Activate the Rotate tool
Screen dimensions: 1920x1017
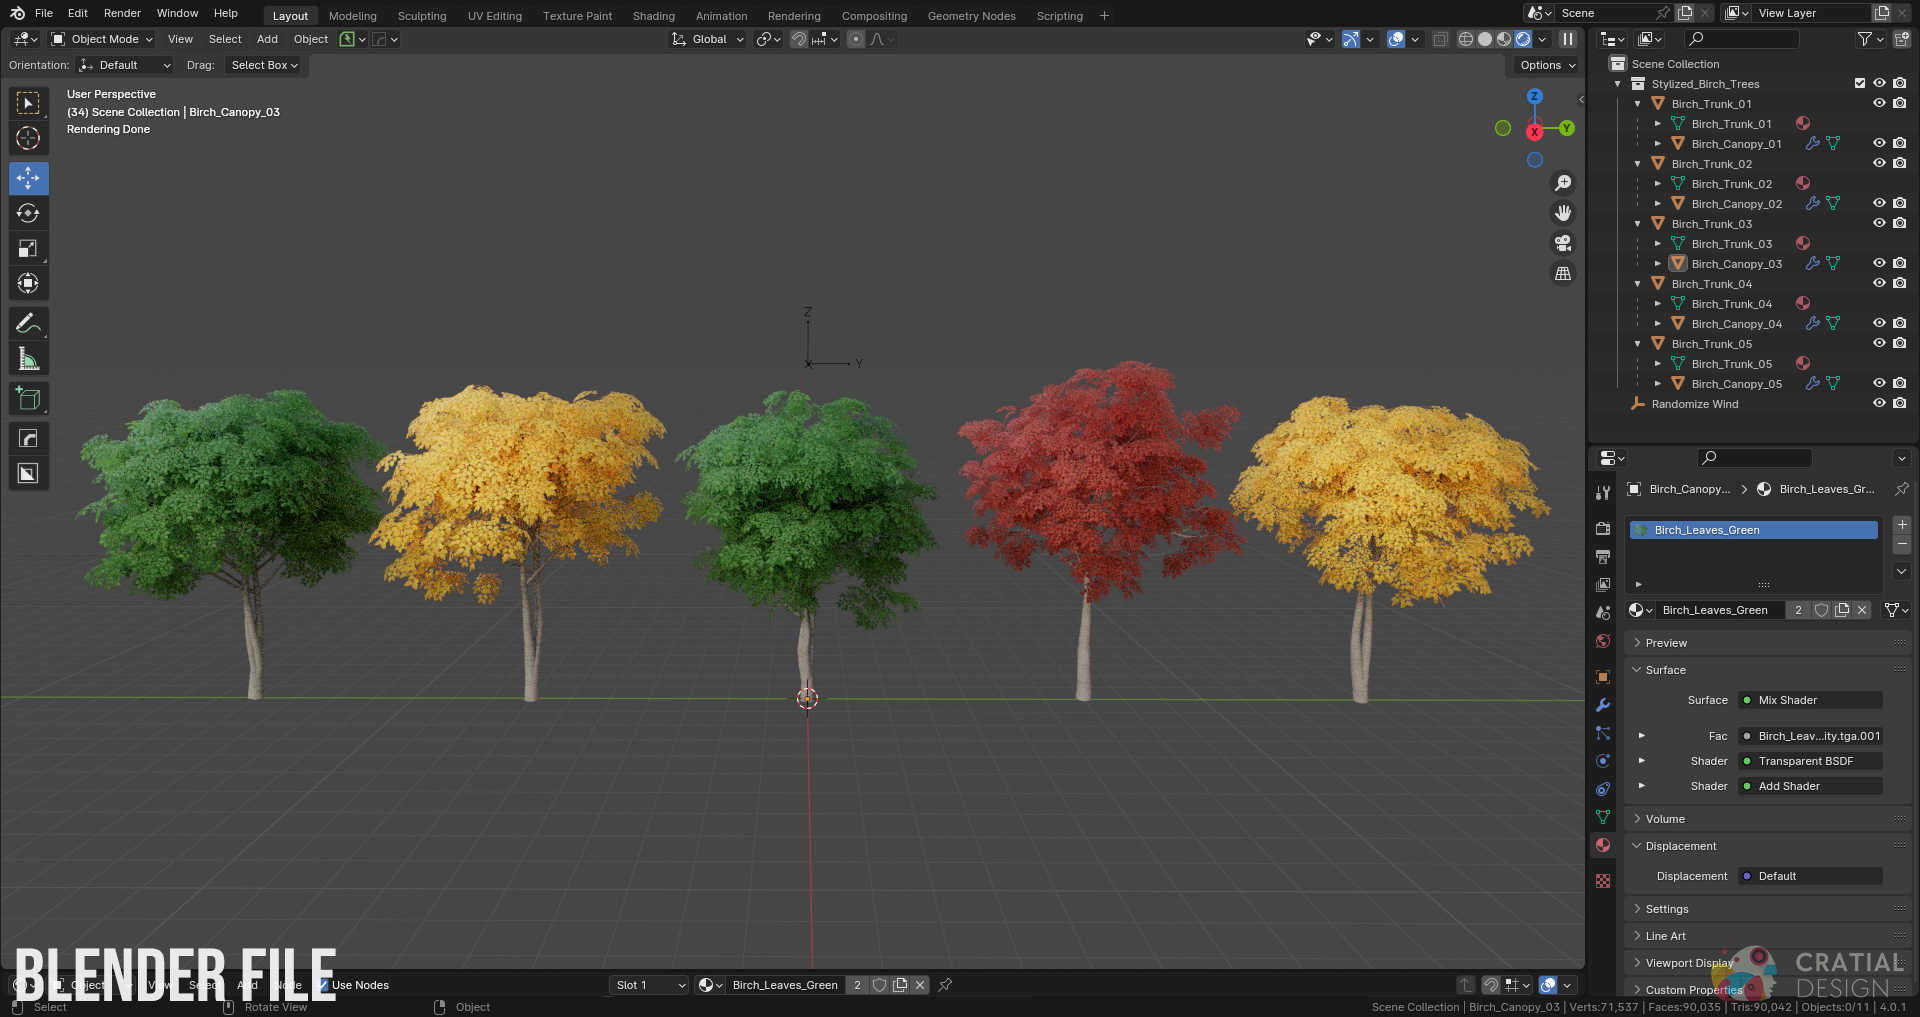coord(28,213)
